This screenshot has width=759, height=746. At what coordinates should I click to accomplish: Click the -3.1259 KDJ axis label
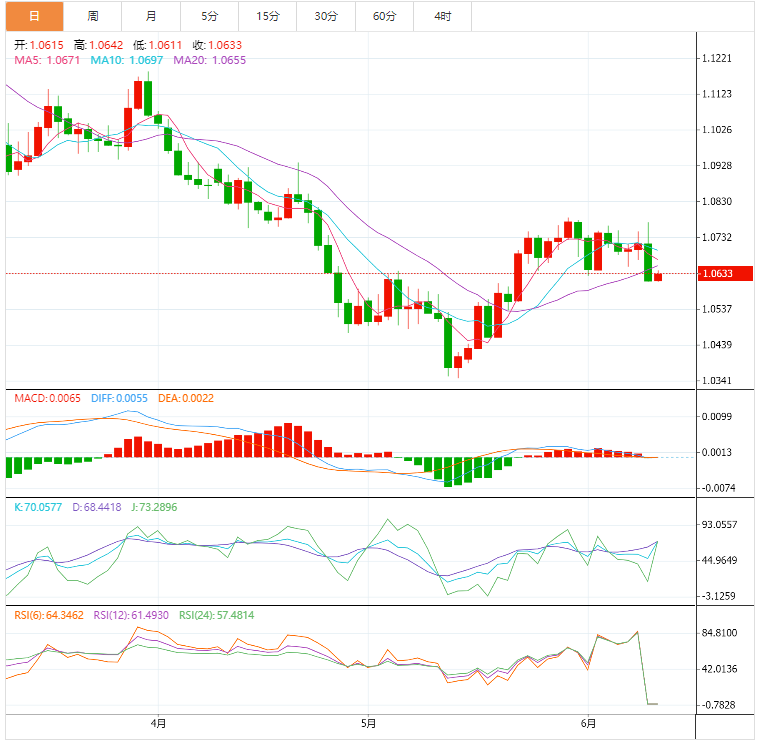[x=718, y=596]
